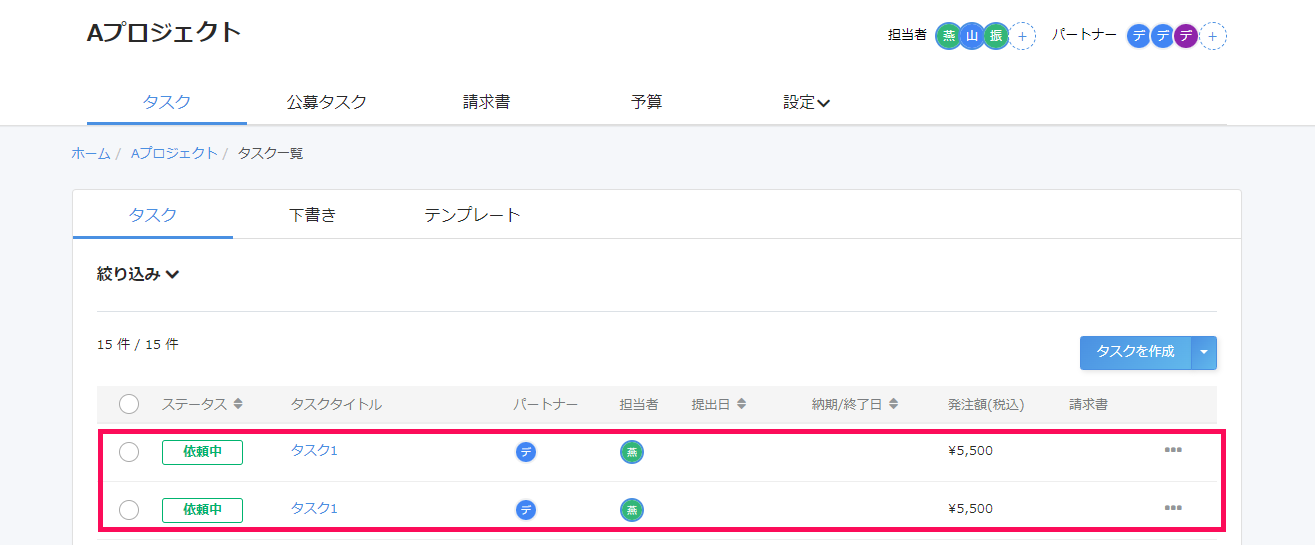
Task: Click the 燕 assignee avatar in the bottom タスク1 row
Action: coord(632,510)
